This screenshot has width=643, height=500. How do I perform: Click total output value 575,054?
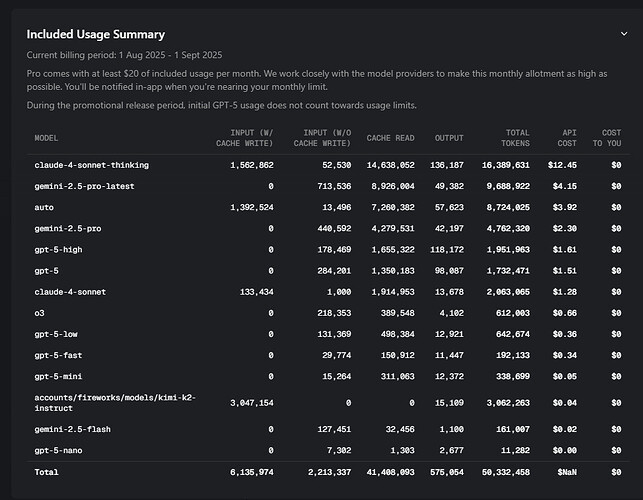tap(447, 472)
